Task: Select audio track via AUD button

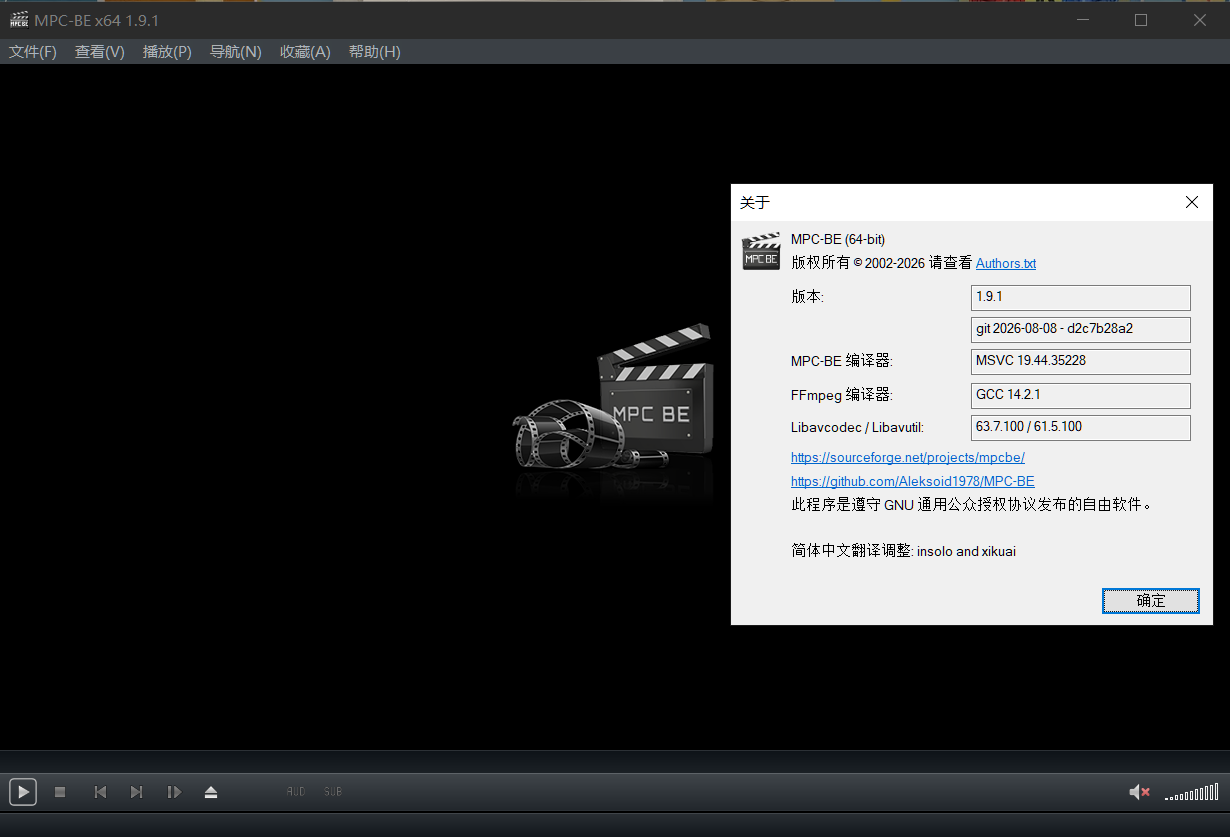Action: click(x=296, y=792)
